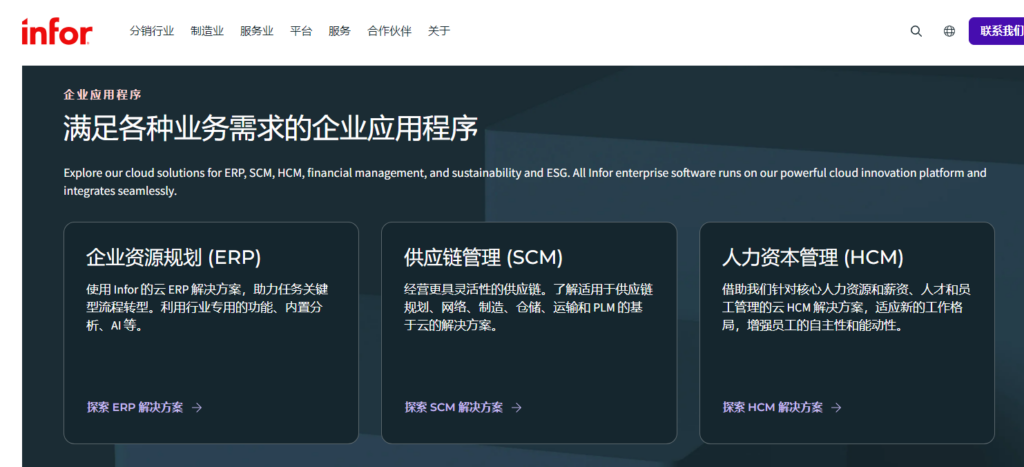Click HCM card description starting 借助我们针对核心人力资源
The image size is (1024, 467).
click(x=846, y=307)
